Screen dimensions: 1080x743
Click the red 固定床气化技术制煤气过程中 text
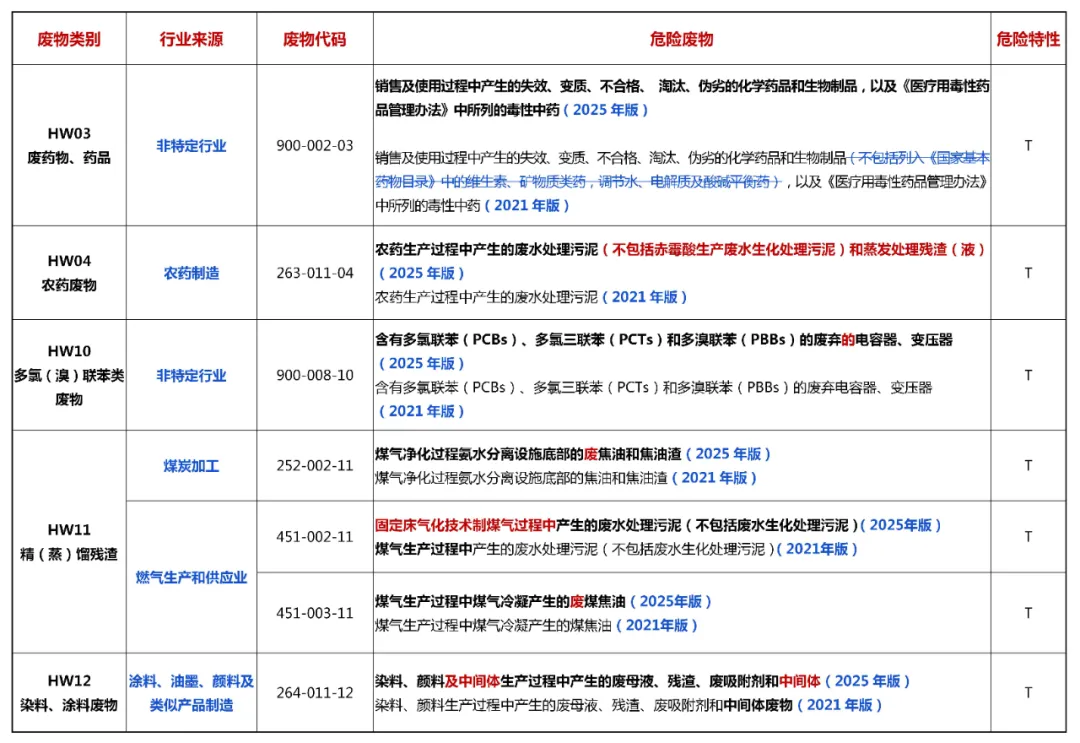coord(450,525)
